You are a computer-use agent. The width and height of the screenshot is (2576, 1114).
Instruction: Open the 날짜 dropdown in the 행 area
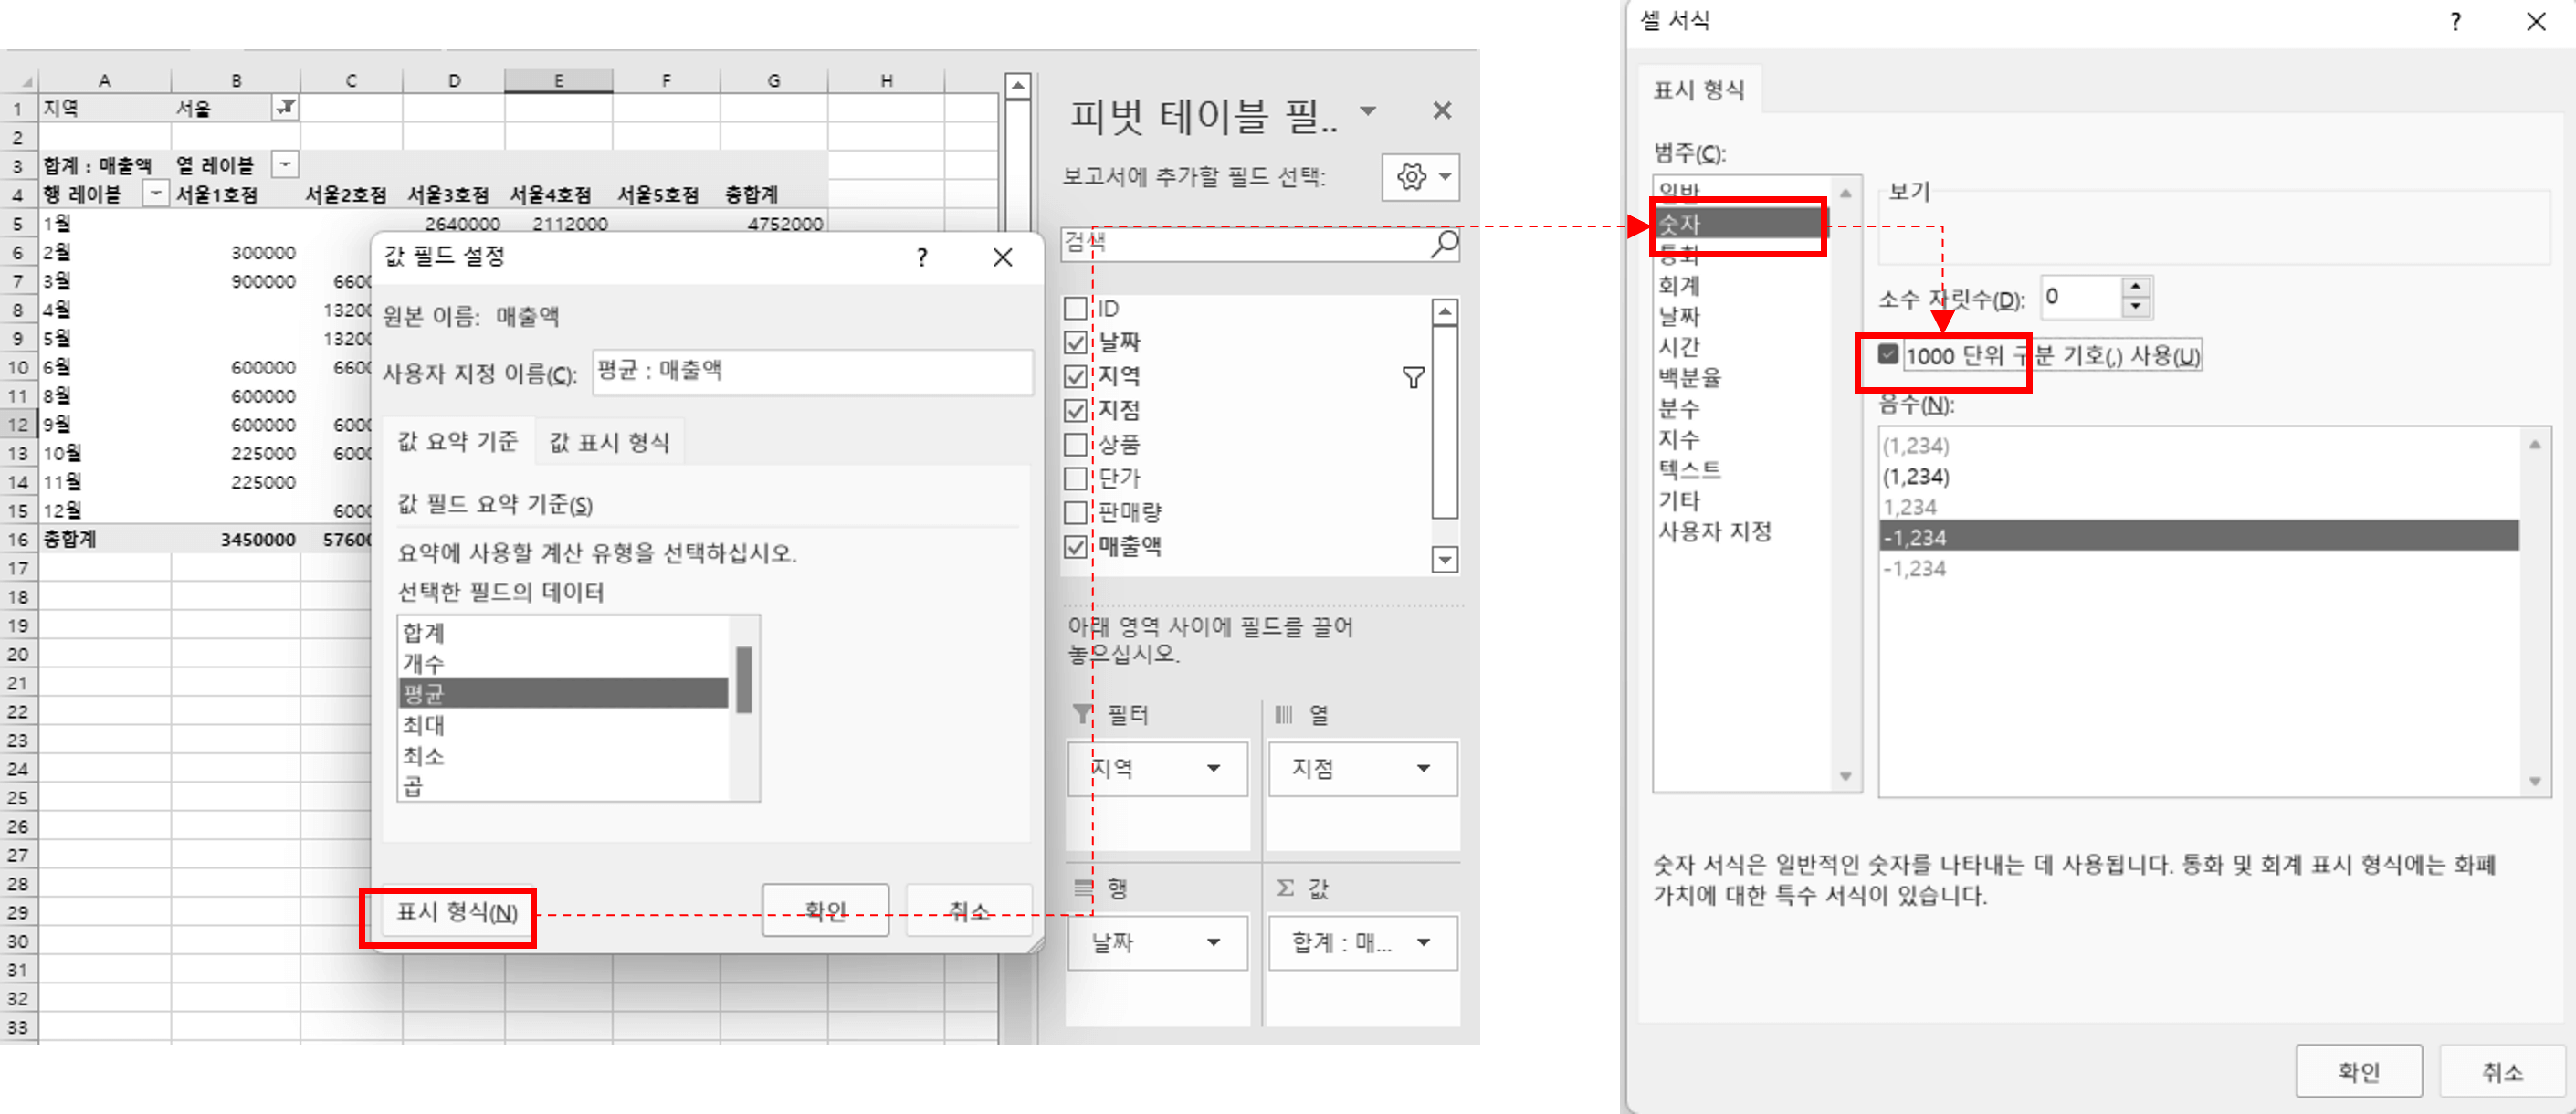click(x=1215, y=942)
